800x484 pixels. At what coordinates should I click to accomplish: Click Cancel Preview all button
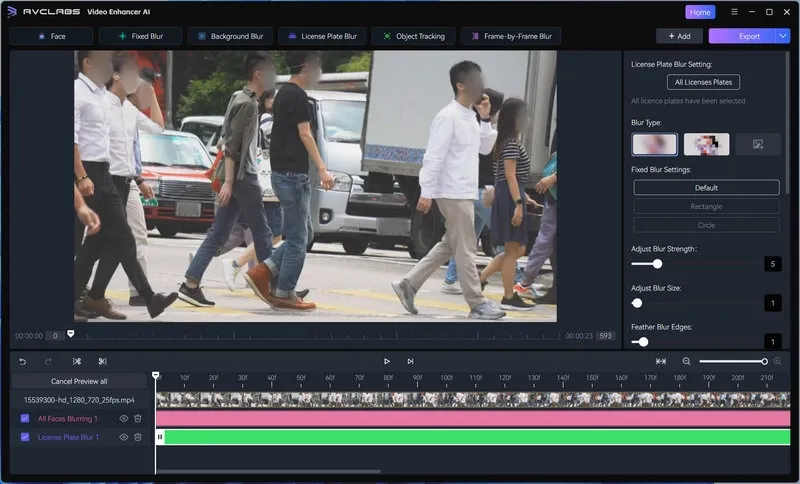79,381
